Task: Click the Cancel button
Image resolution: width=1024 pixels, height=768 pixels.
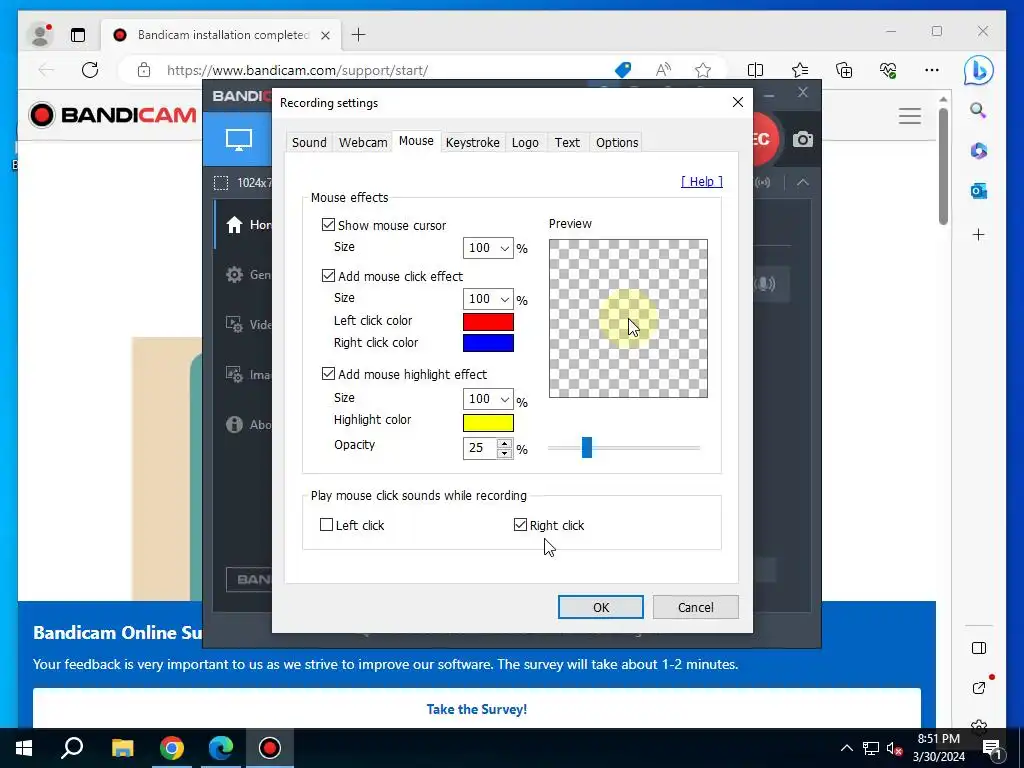Action: 696,607
